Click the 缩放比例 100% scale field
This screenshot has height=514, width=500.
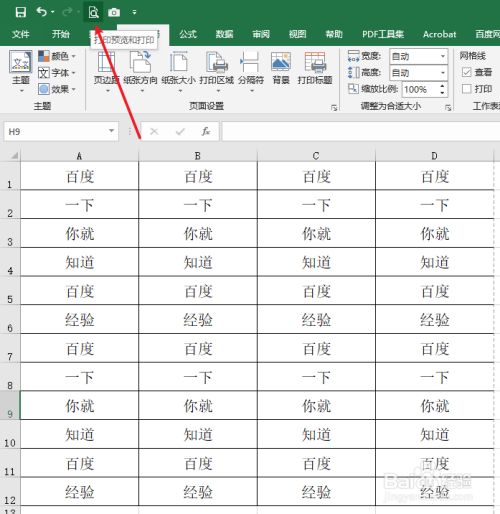[420, 89]
